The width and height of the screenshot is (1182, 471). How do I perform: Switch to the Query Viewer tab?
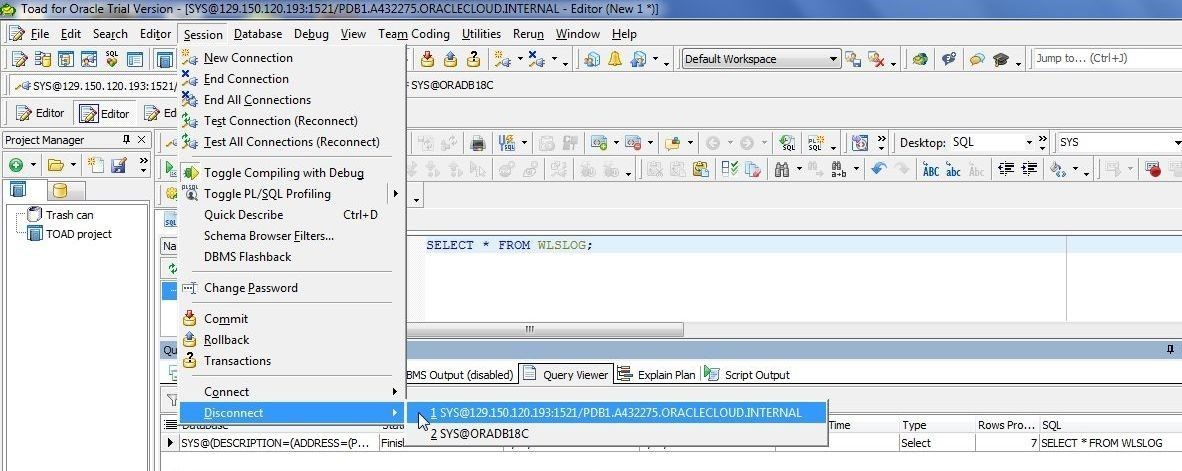[566, 375]
